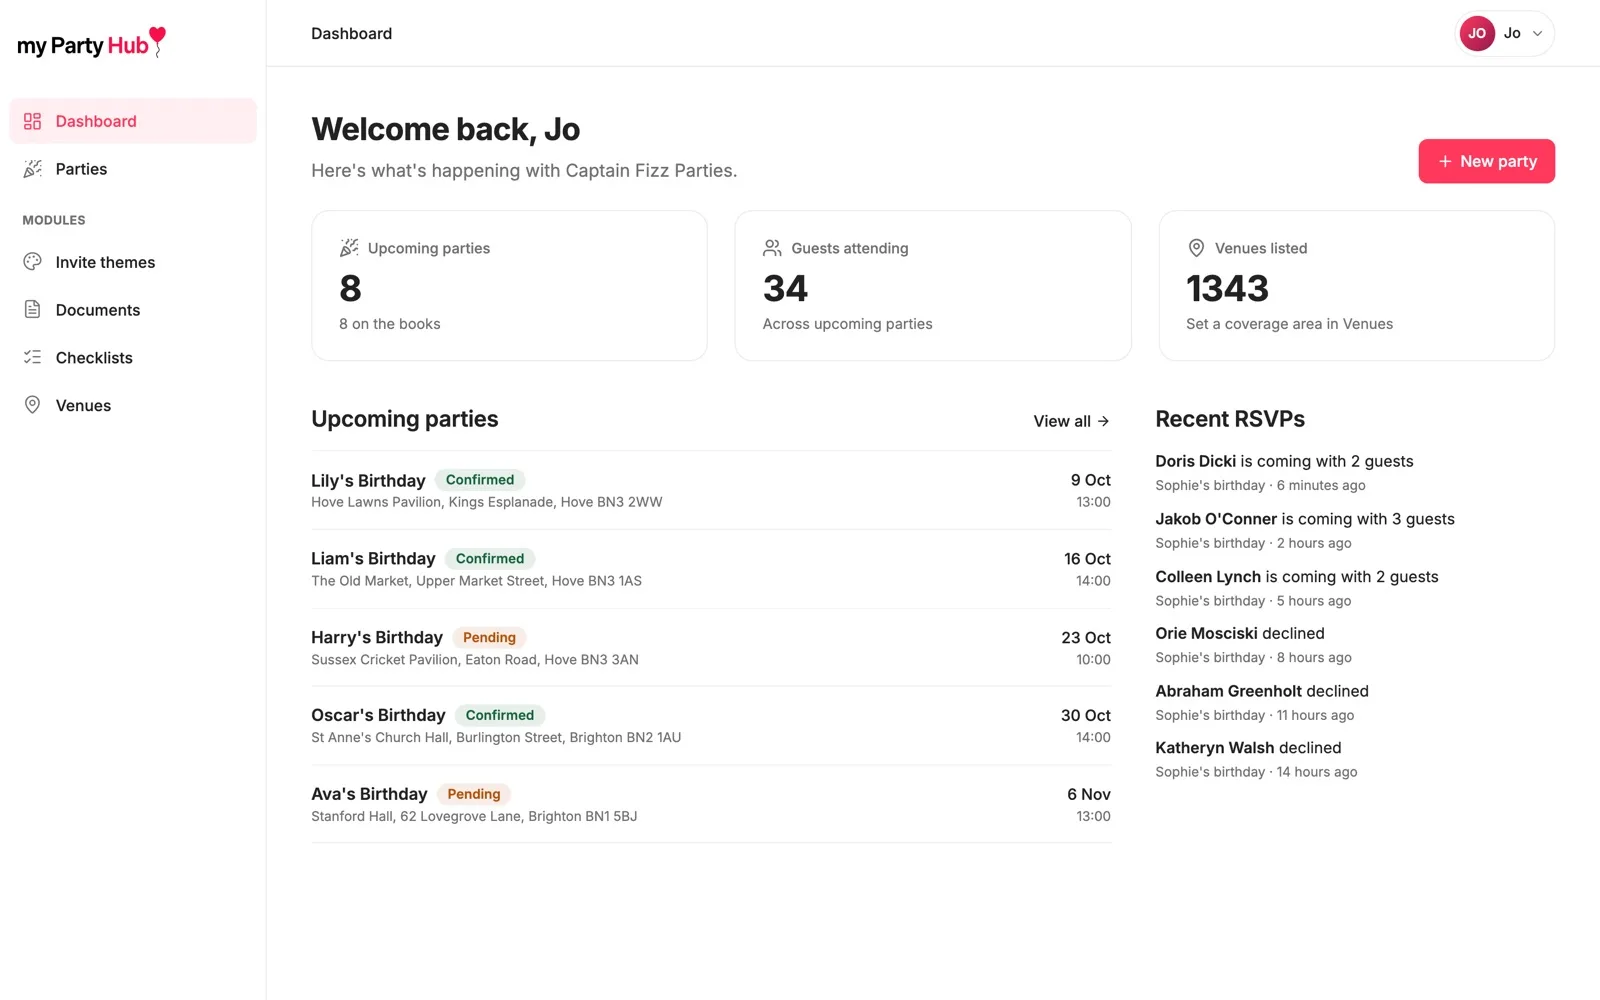Open the Parties menu item
Image resolution: width=1600 pixels, height=1000 pixels.
click(x=133, y=169)
